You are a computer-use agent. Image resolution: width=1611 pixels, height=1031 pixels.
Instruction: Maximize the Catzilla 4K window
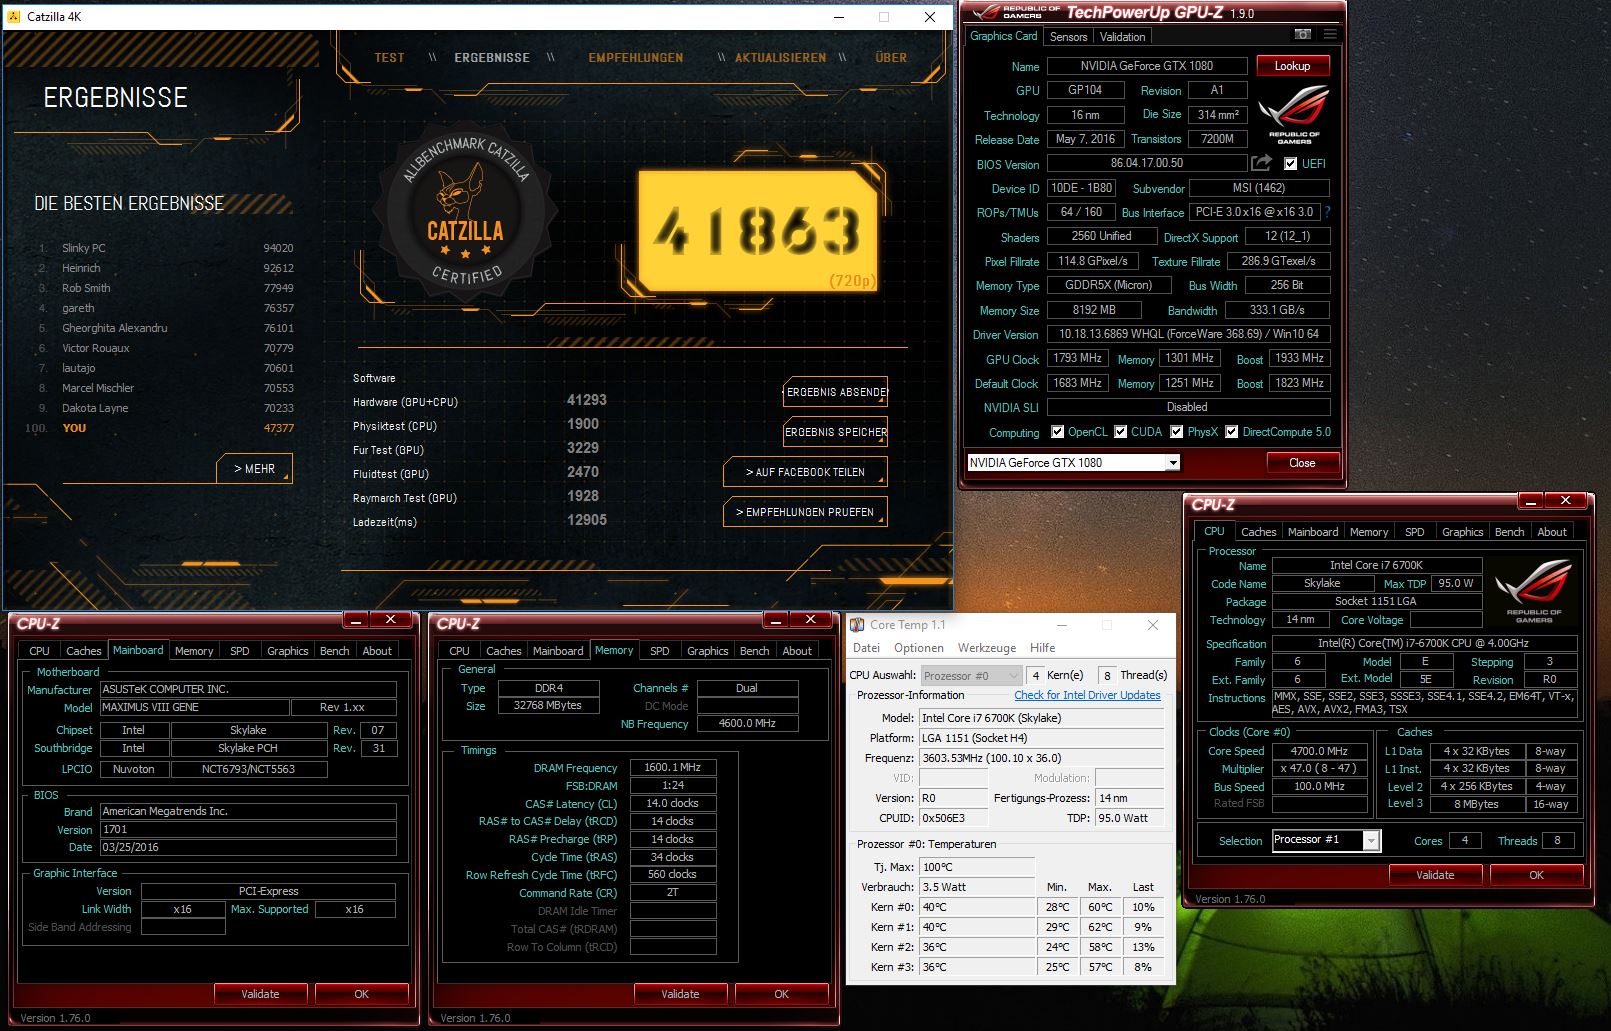tap(884, 17)
